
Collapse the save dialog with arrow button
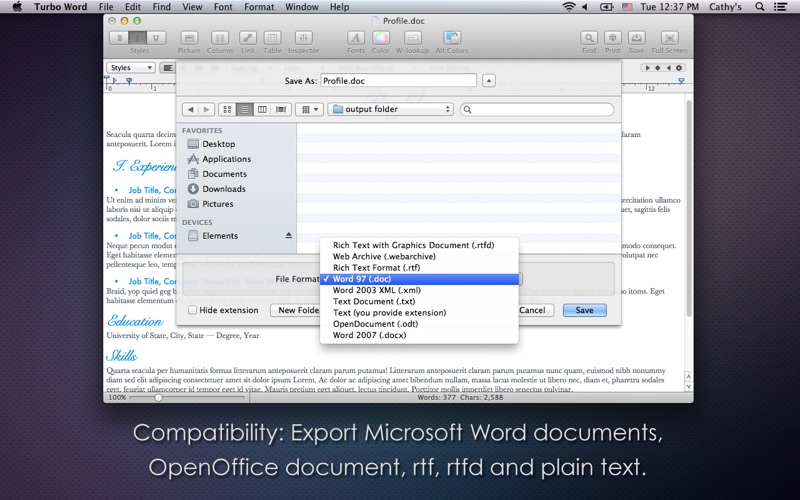[489, 81]
